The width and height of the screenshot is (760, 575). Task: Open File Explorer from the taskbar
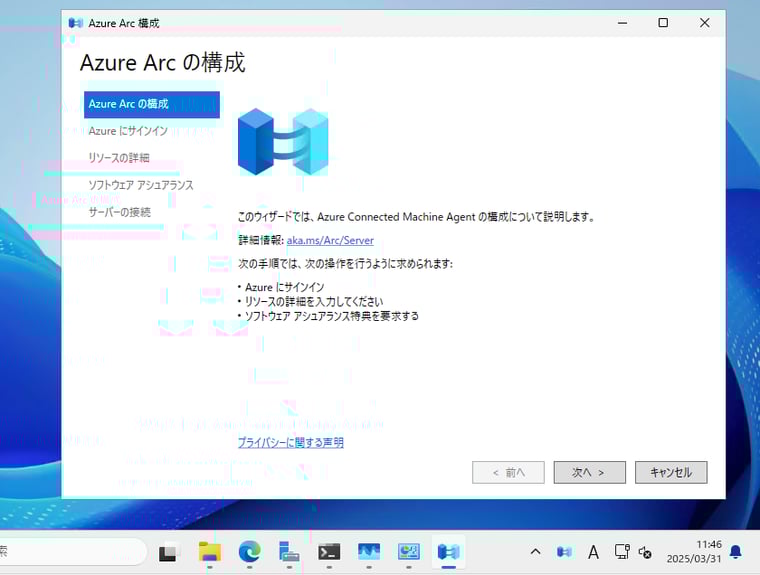[x=209, y=552]
